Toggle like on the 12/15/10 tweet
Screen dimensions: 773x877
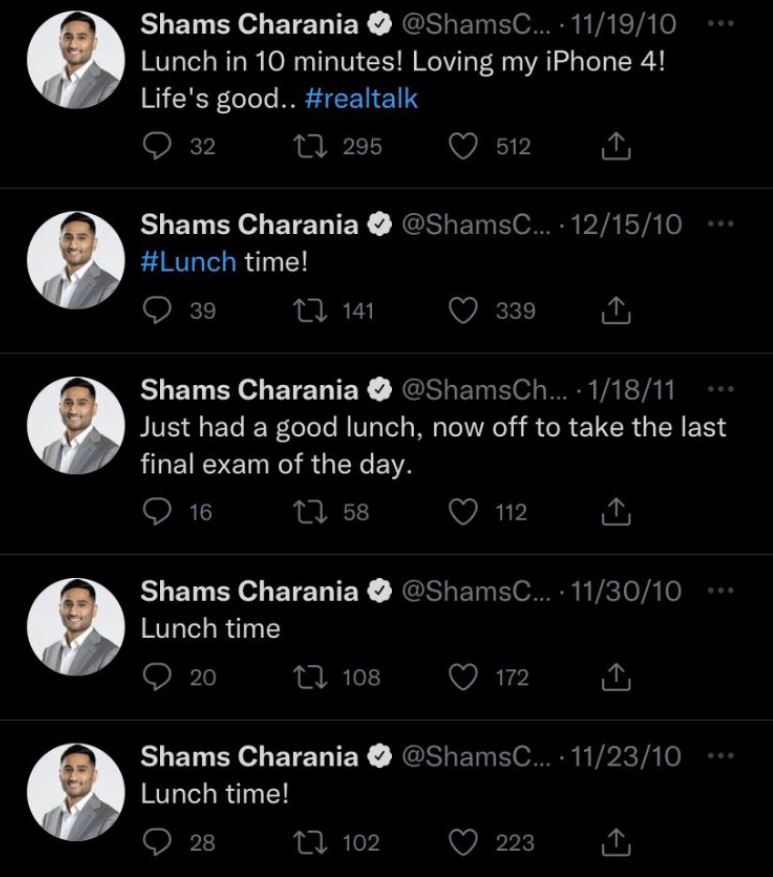point(463,310)
